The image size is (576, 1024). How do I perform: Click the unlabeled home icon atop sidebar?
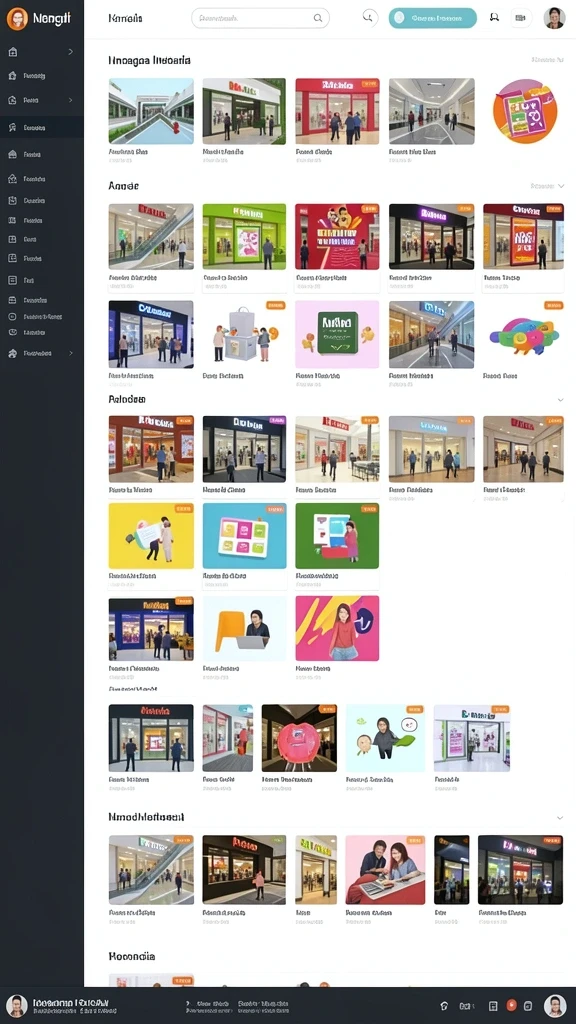click(x=12, y=52)
